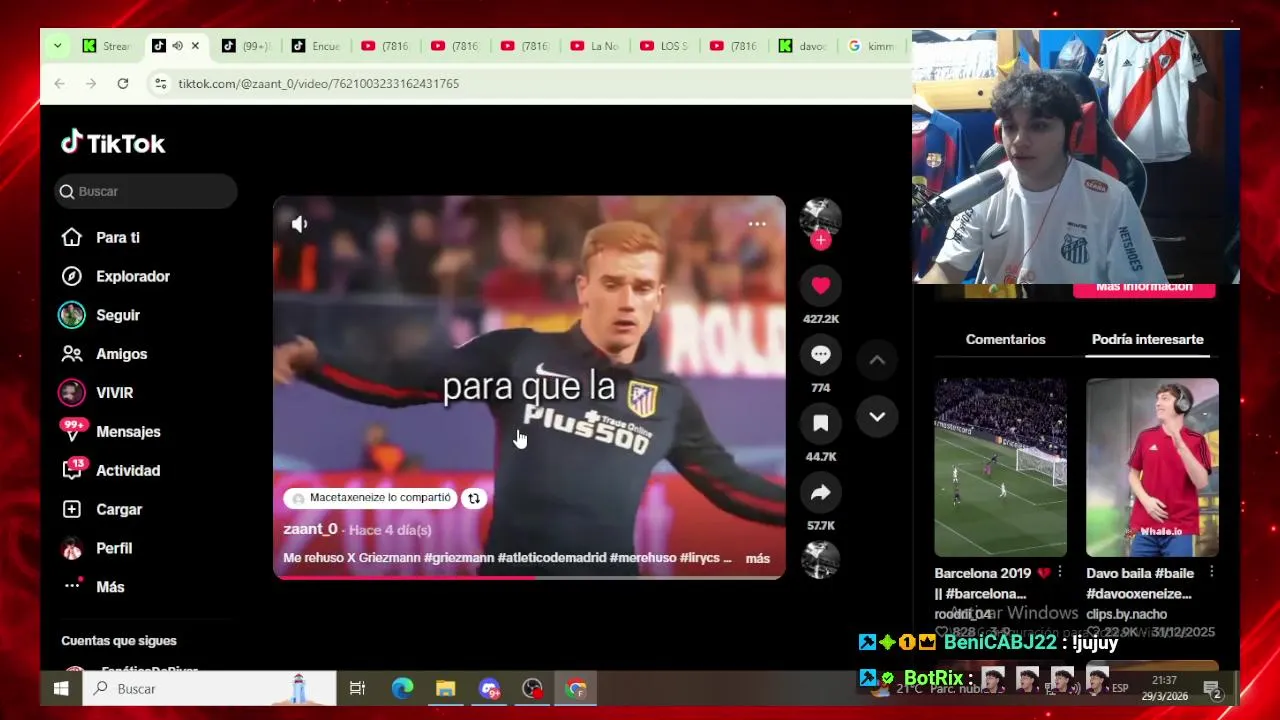This screenshot has height=720, width=1280.
Task: Open the video three-dot options menu
Action: coord(757,224)
